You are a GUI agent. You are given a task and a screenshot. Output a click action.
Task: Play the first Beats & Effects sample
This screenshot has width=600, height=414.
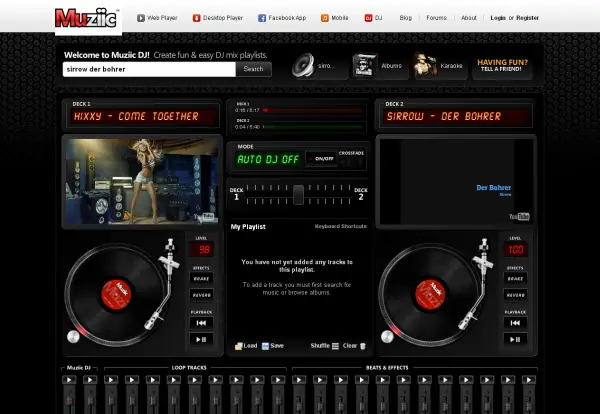(x=299, y=380)
